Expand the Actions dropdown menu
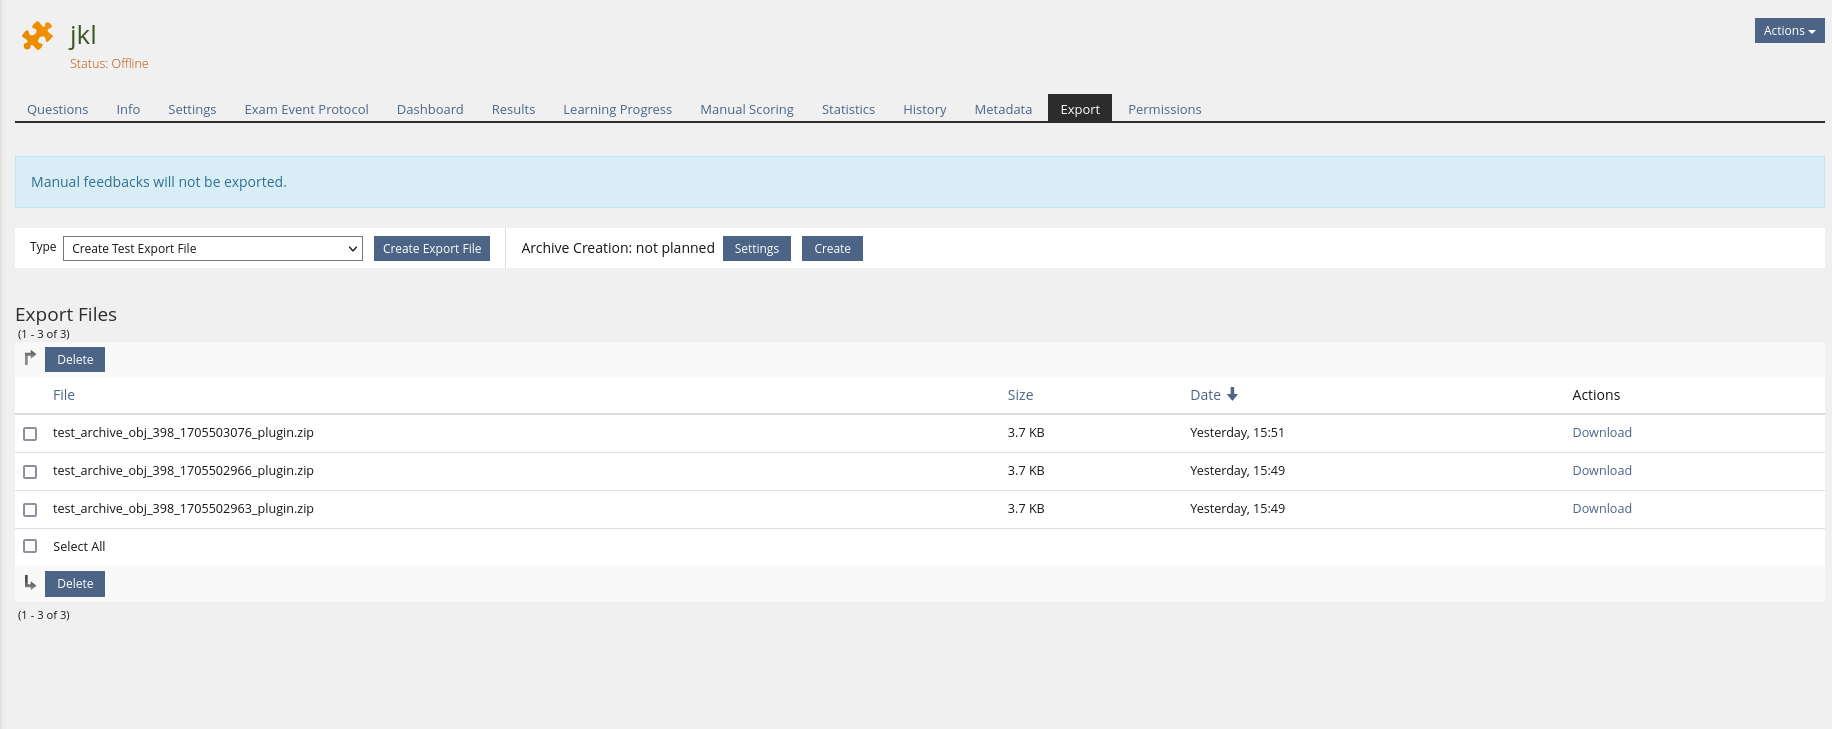Image resolution: width=1832 pixels, height=729 pixels. pyautogui.click(x=1788, y=31)
